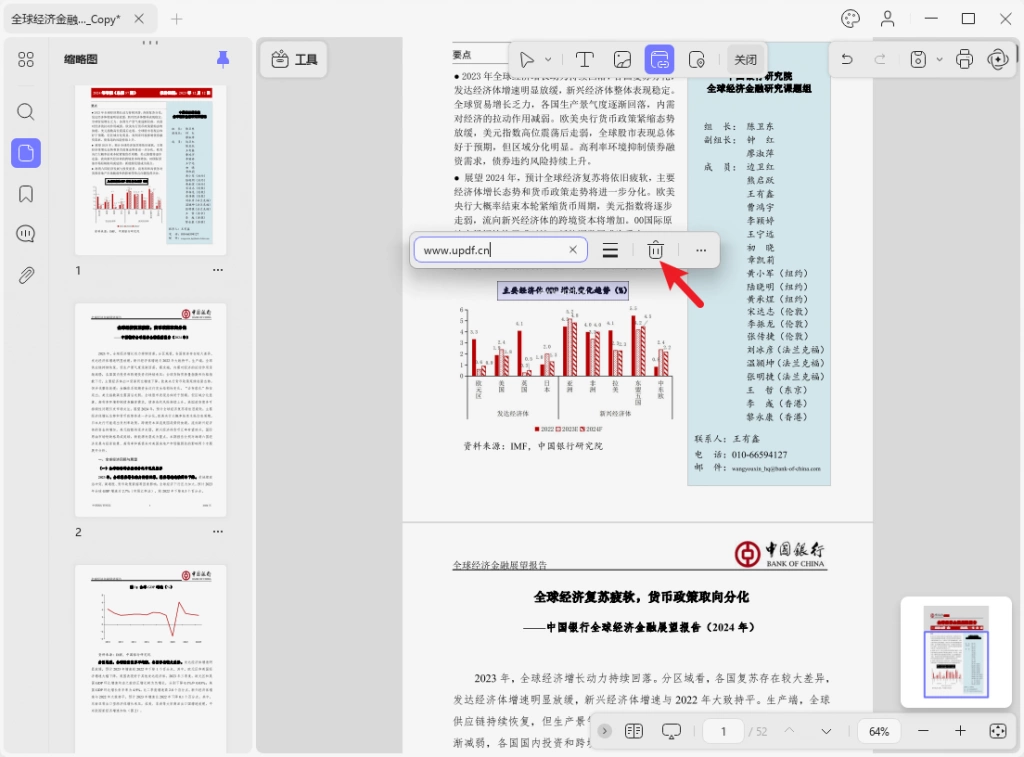Open the 工具 tools menu
The height and width of the screenshot is (757, 1024).
pos(294,59)
